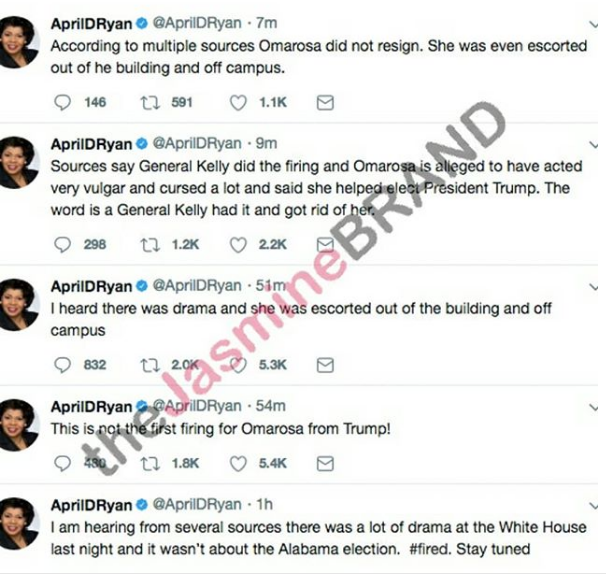
Task: Retweet the 'first firing' tweet with 1.8K retweets
Action: tap(150, 463)
